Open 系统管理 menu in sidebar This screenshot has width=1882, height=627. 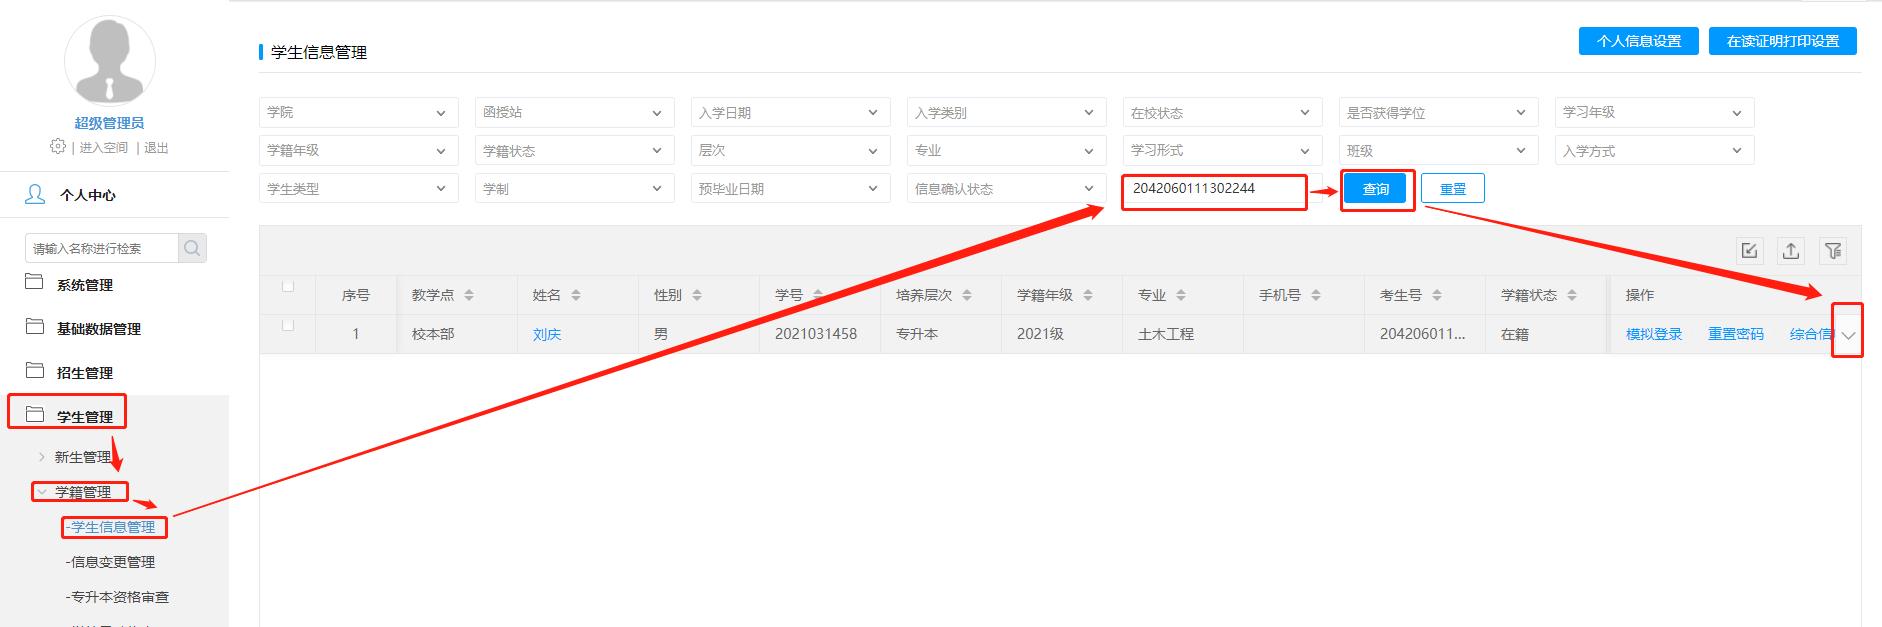click(85, 285)
